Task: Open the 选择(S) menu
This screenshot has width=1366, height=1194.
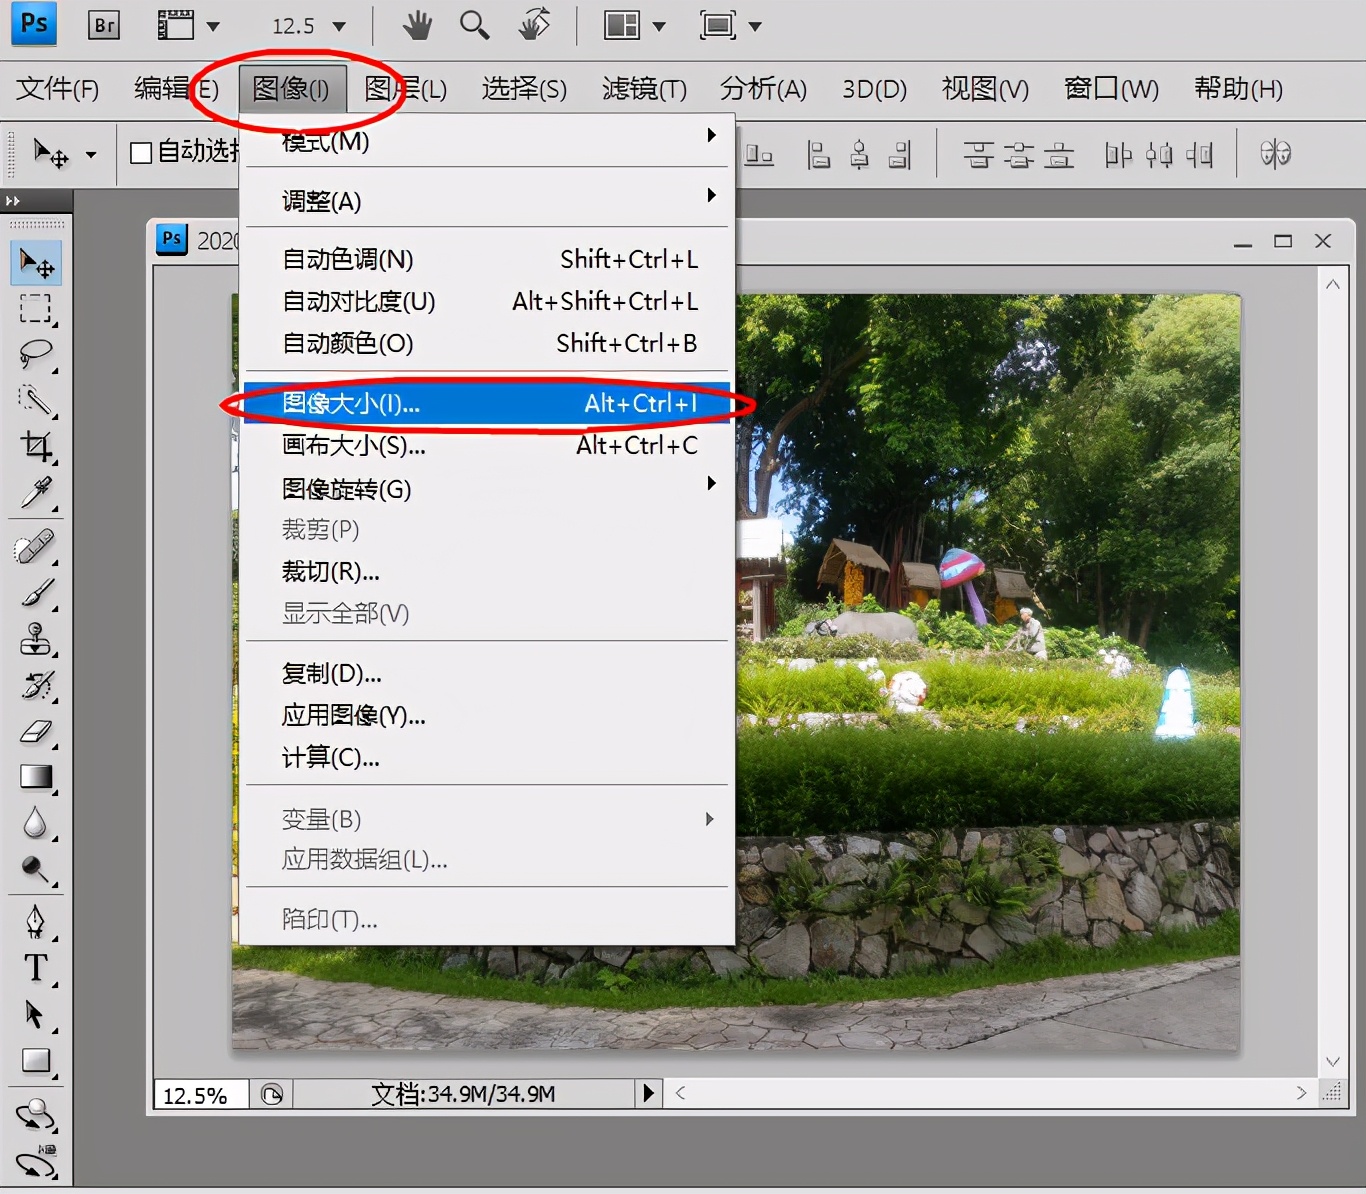Action: pyautogui.click(x=524, y=89)
